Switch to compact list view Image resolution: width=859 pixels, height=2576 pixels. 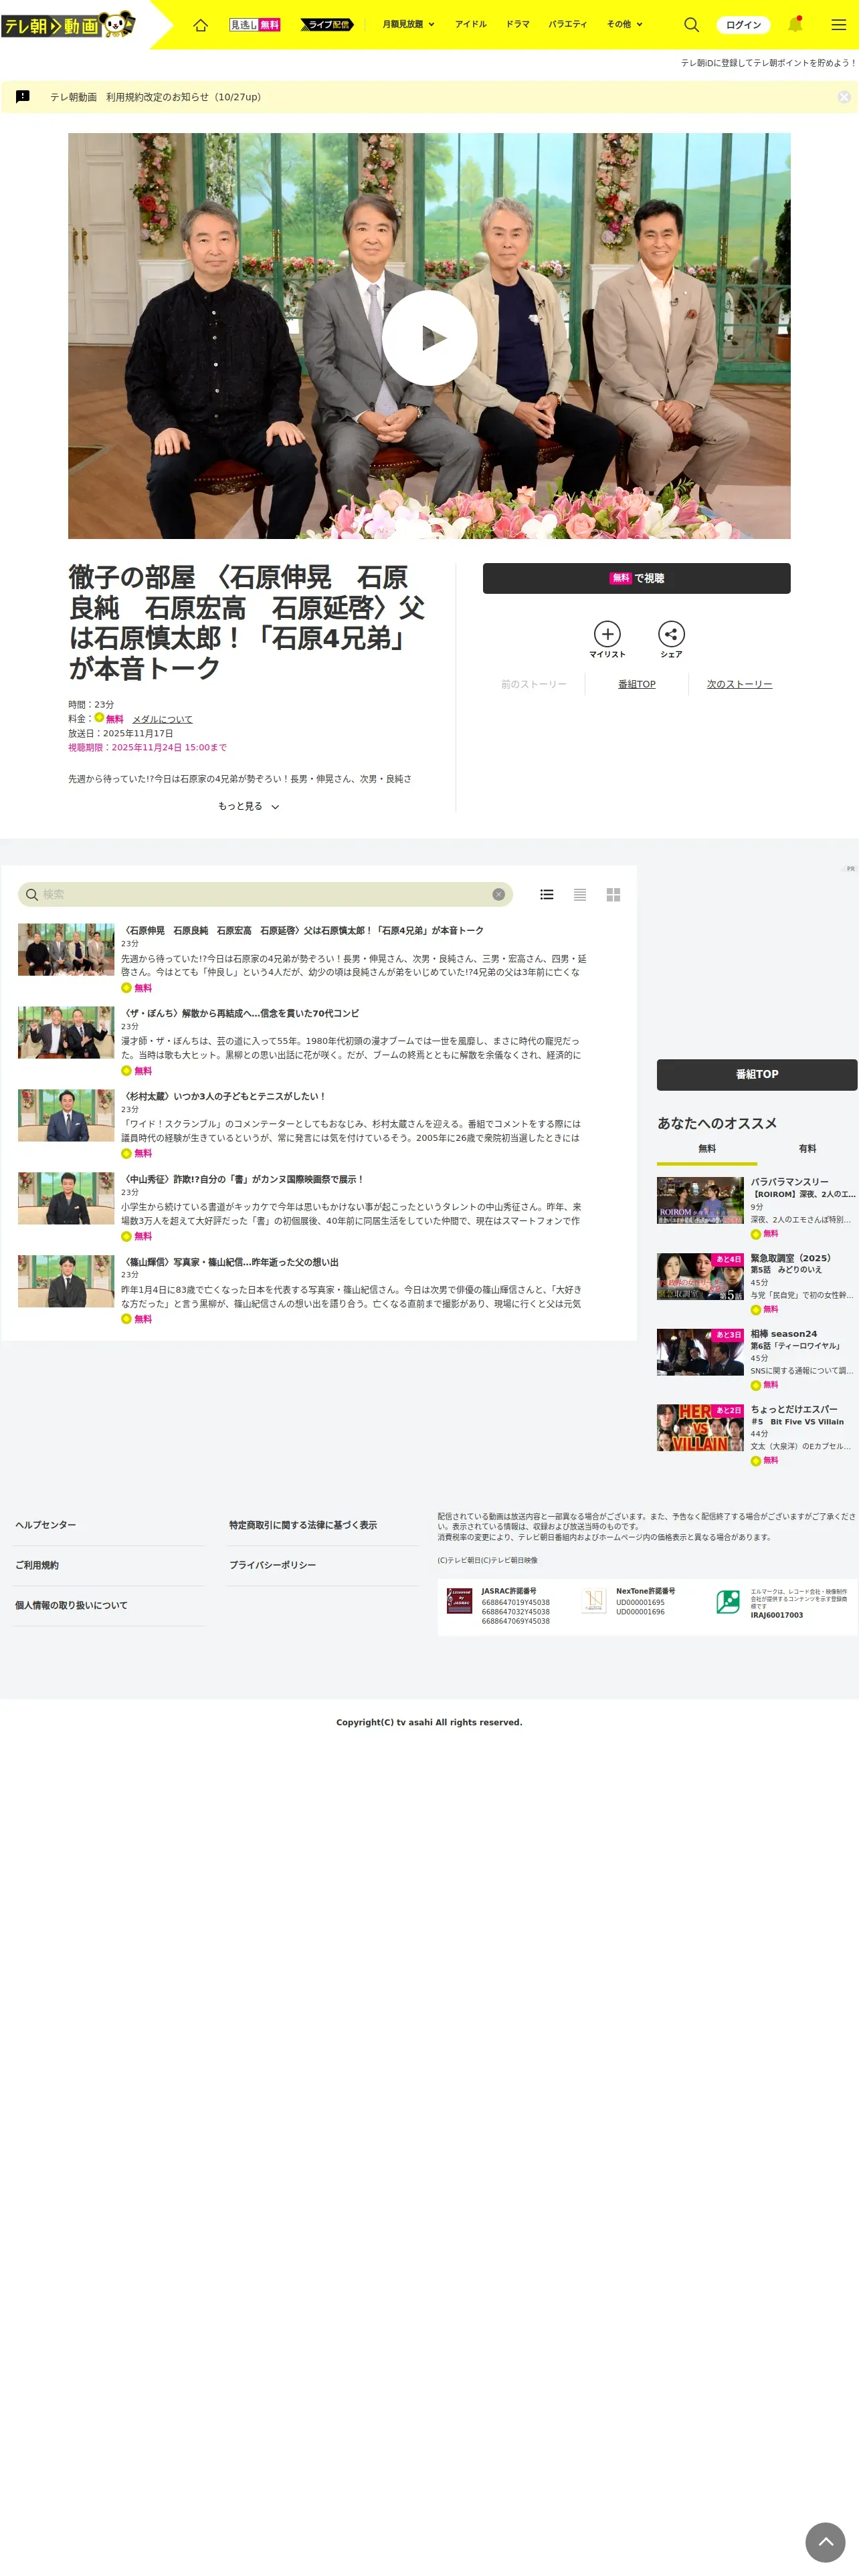click(580, 894)
